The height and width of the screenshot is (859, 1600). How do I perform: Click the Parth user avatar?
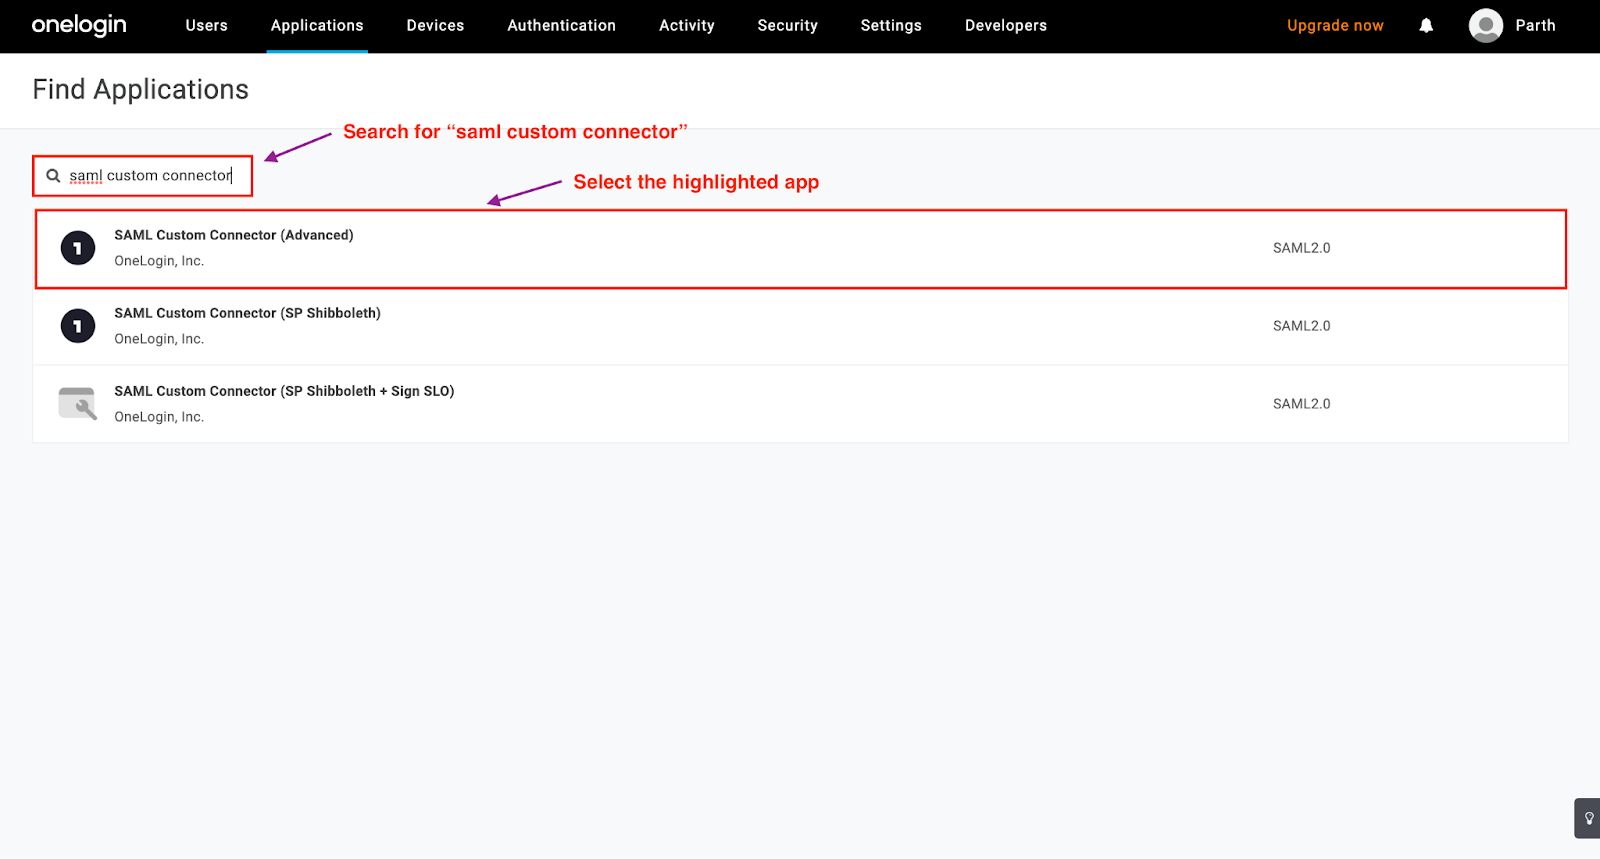(x=1486, y=26)
